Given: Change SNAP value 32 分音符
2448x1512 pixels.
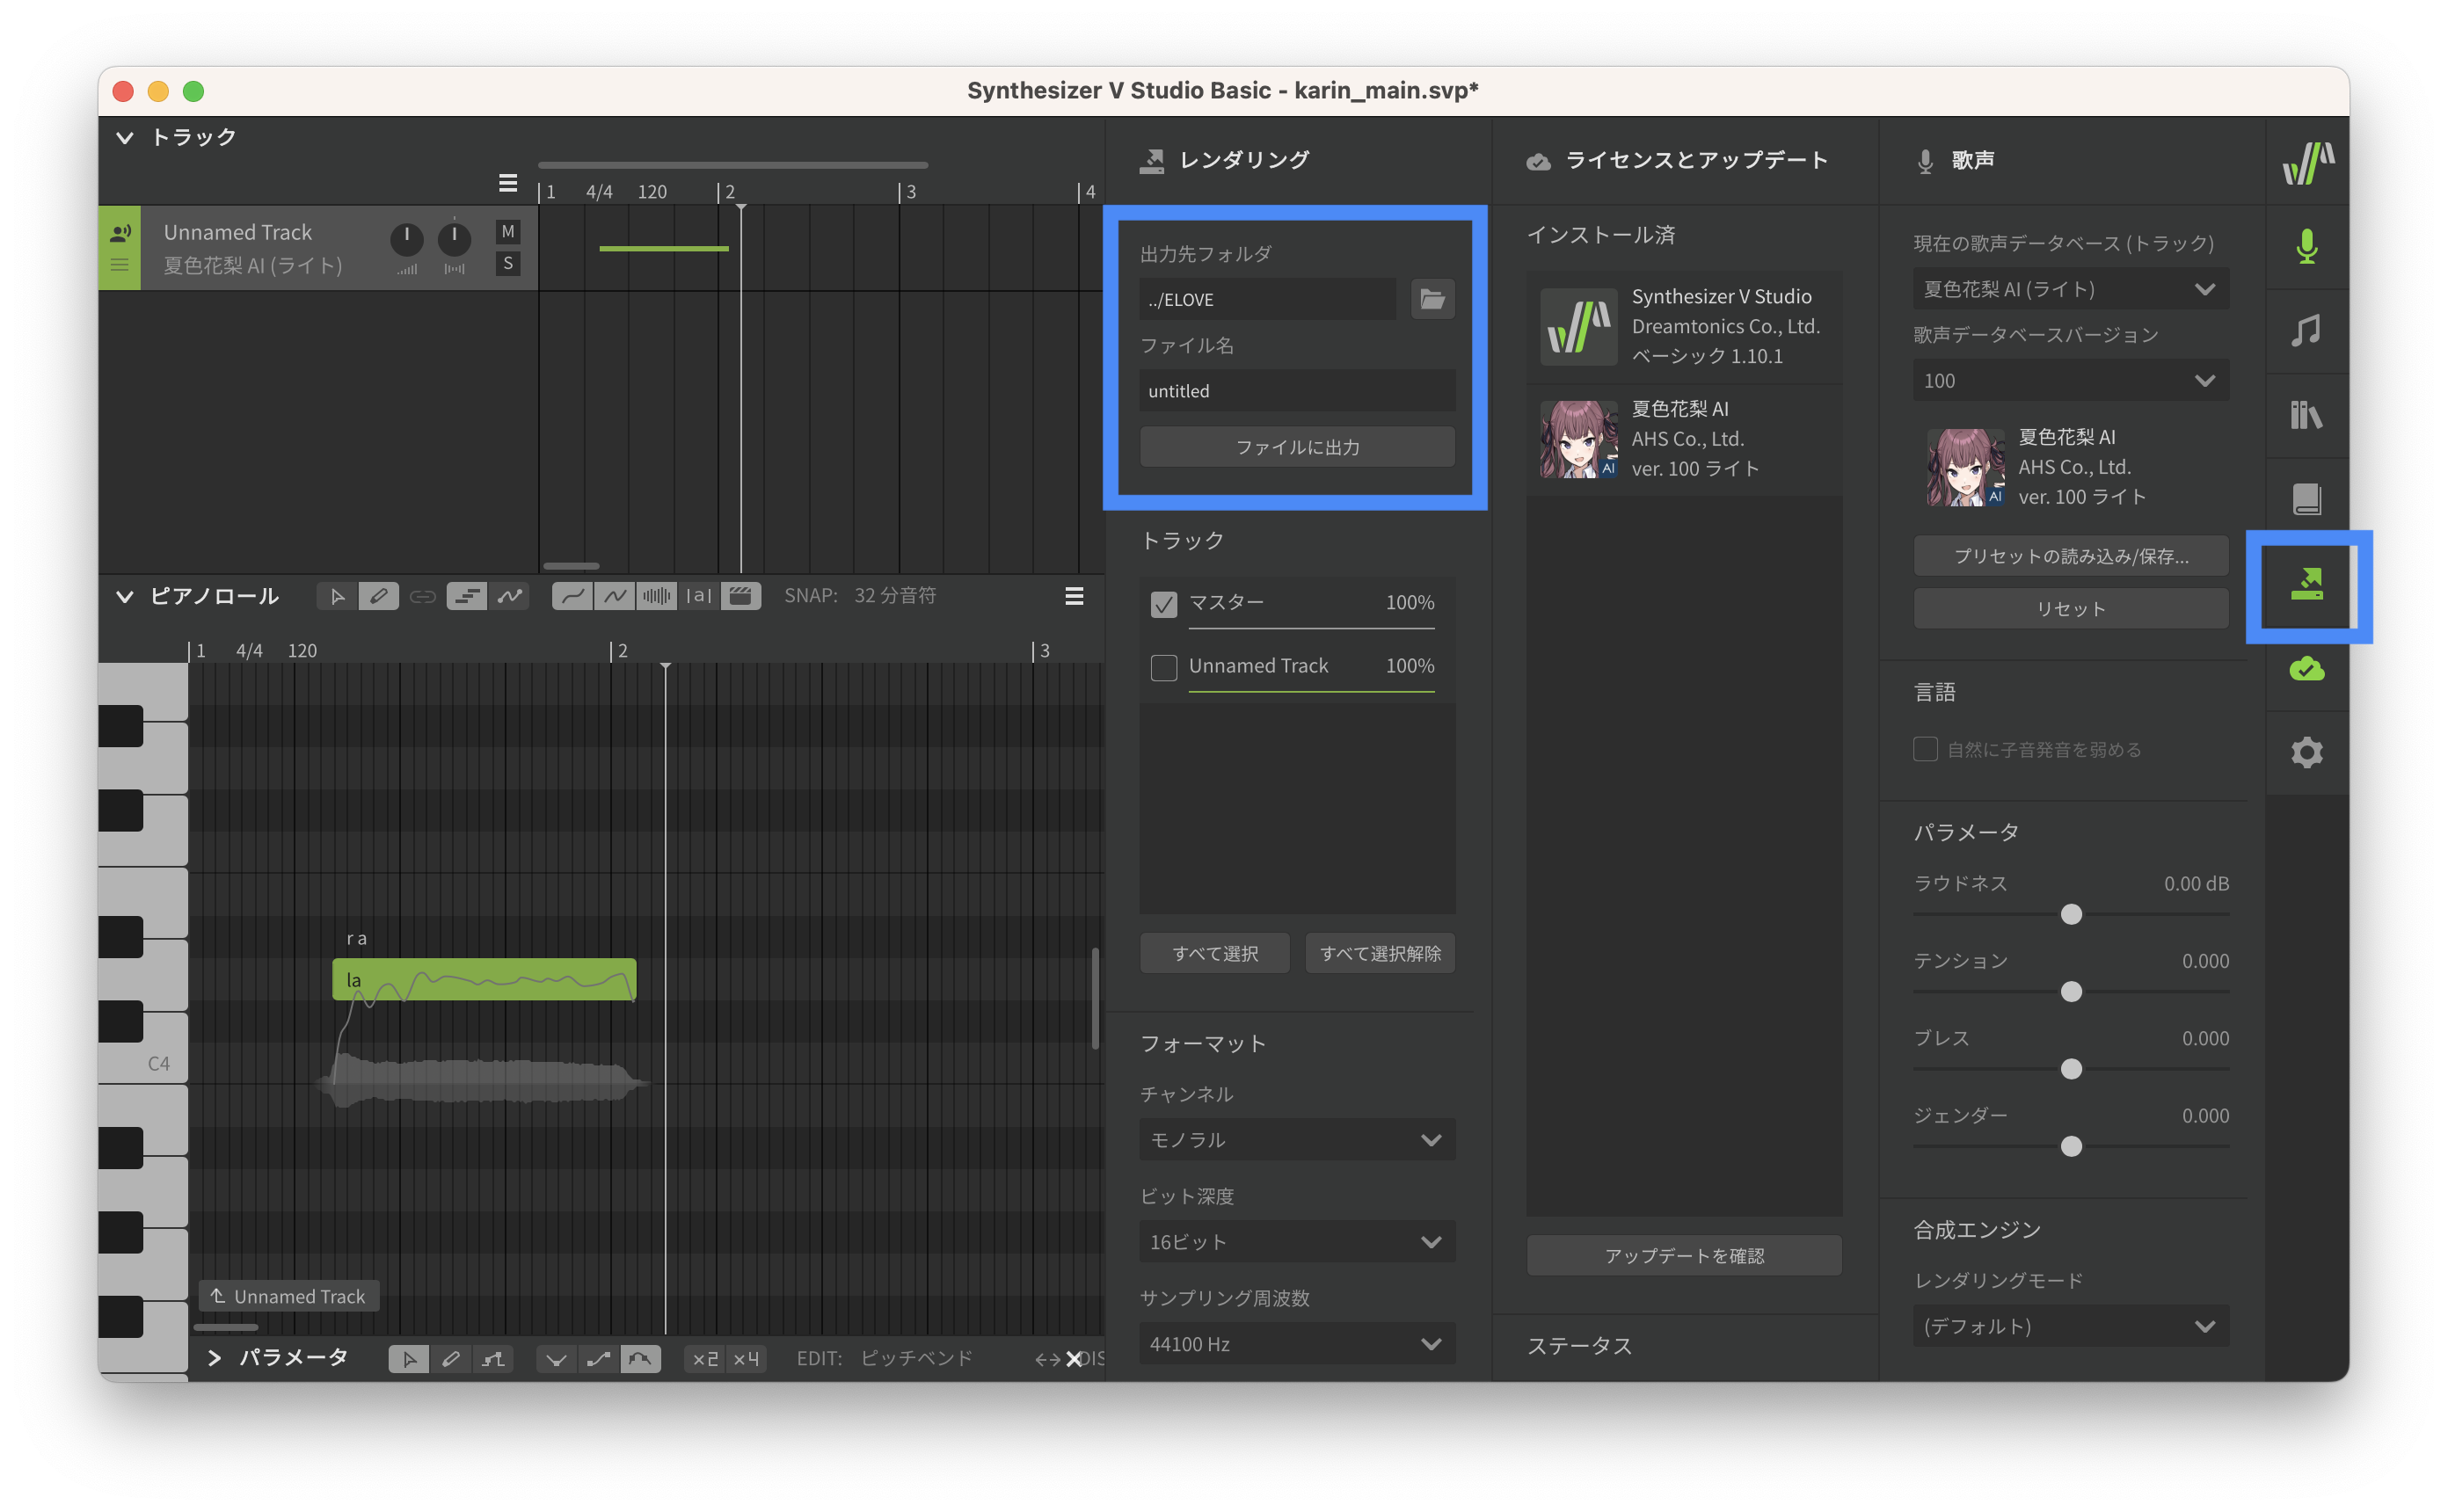Looking at the screenshot, I should coord(895,597).
